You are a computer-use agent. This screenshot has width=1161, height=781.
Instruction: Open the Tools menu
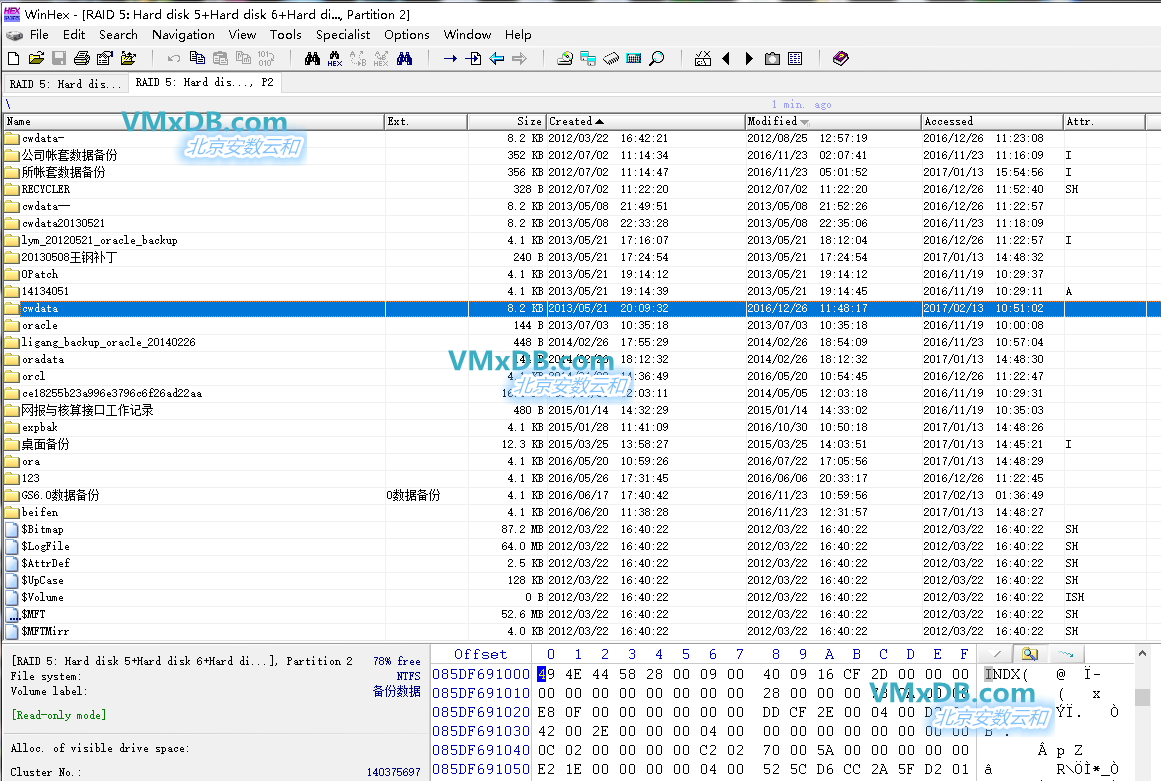[286, 35]
